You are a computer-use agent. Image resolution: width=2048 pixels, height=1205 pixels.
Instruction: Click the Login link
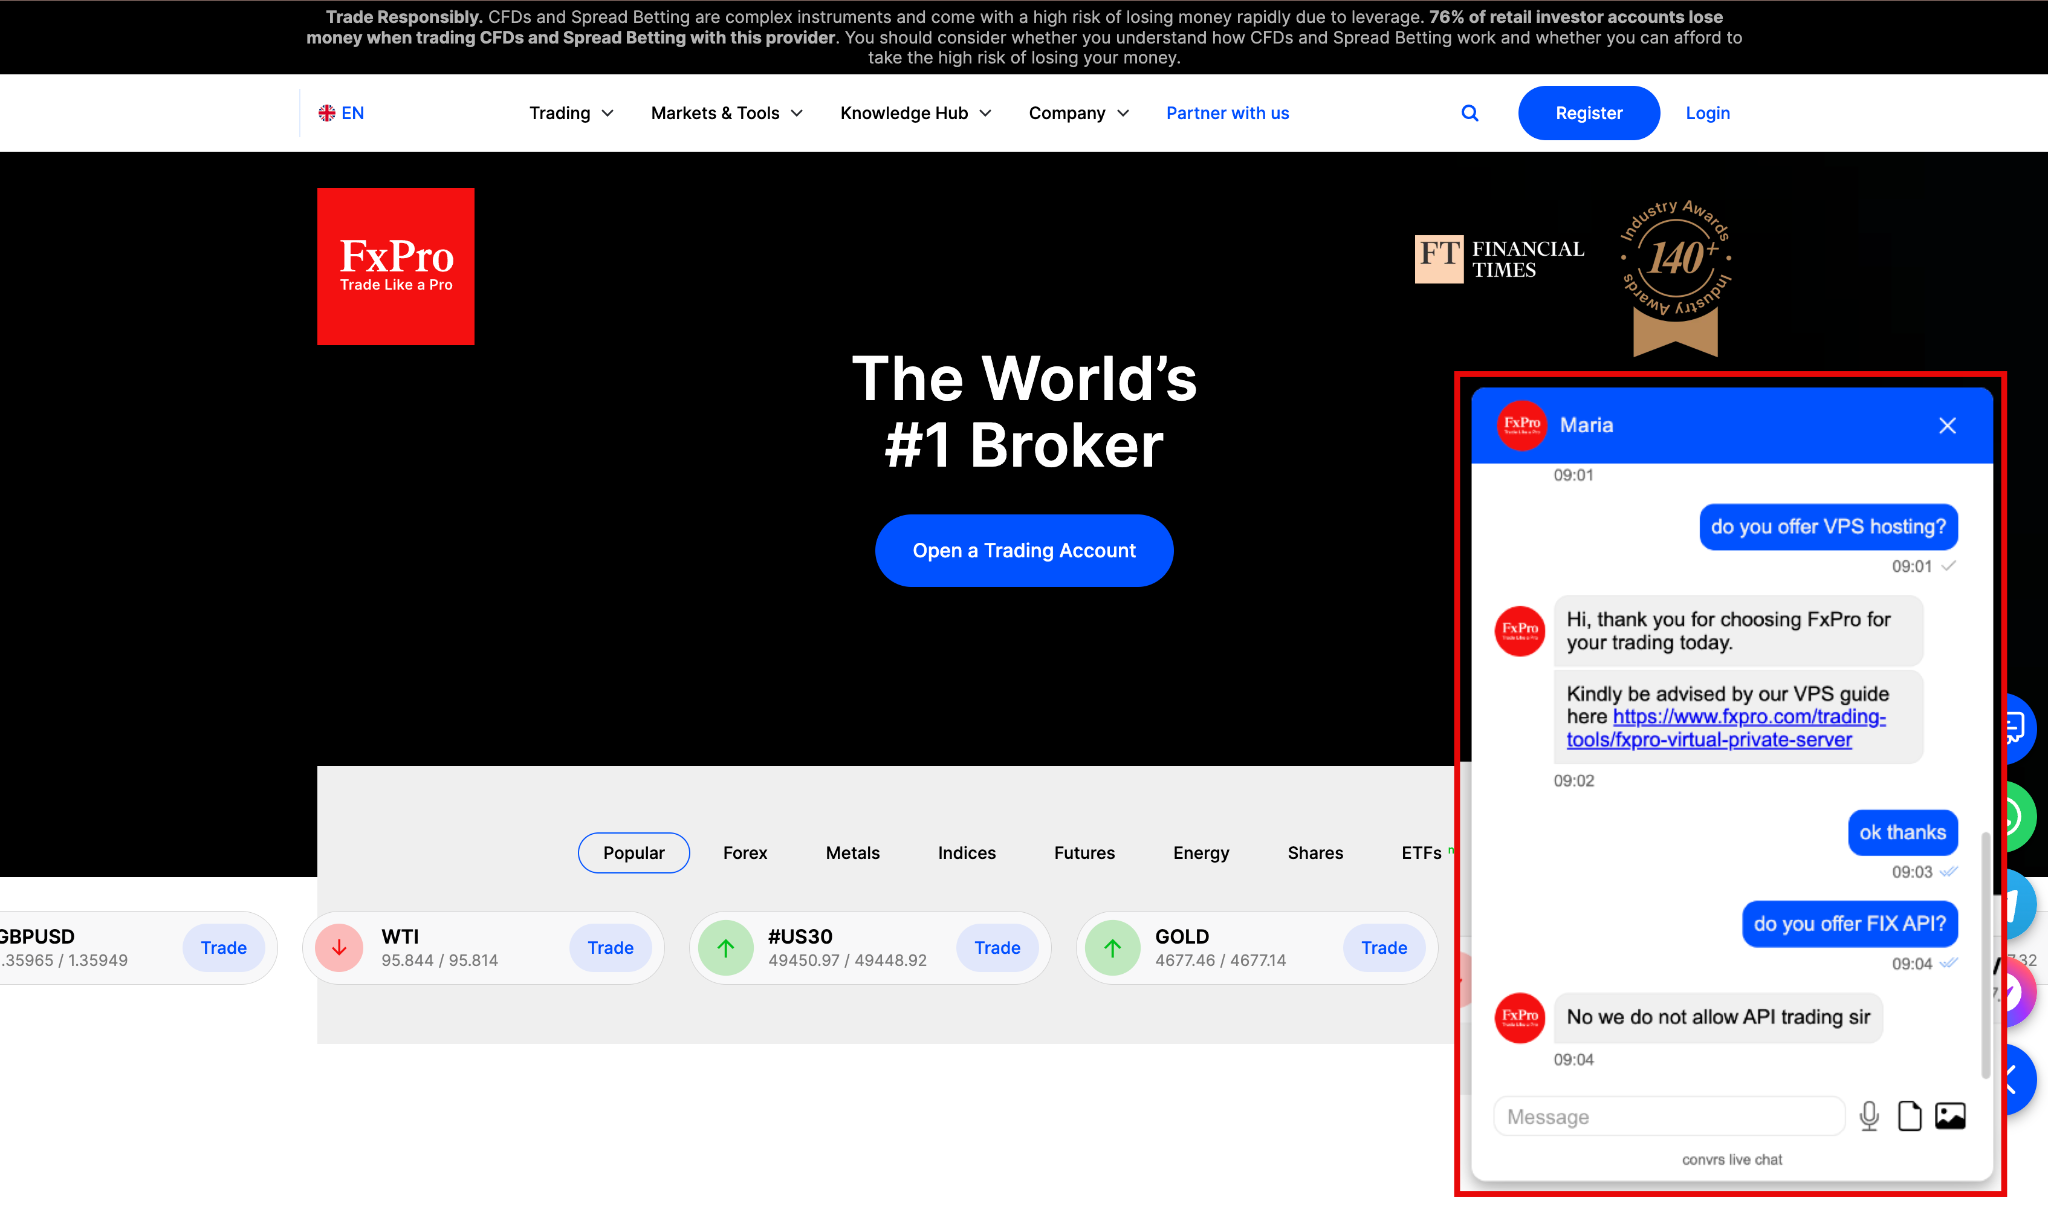pos(1707,113)
